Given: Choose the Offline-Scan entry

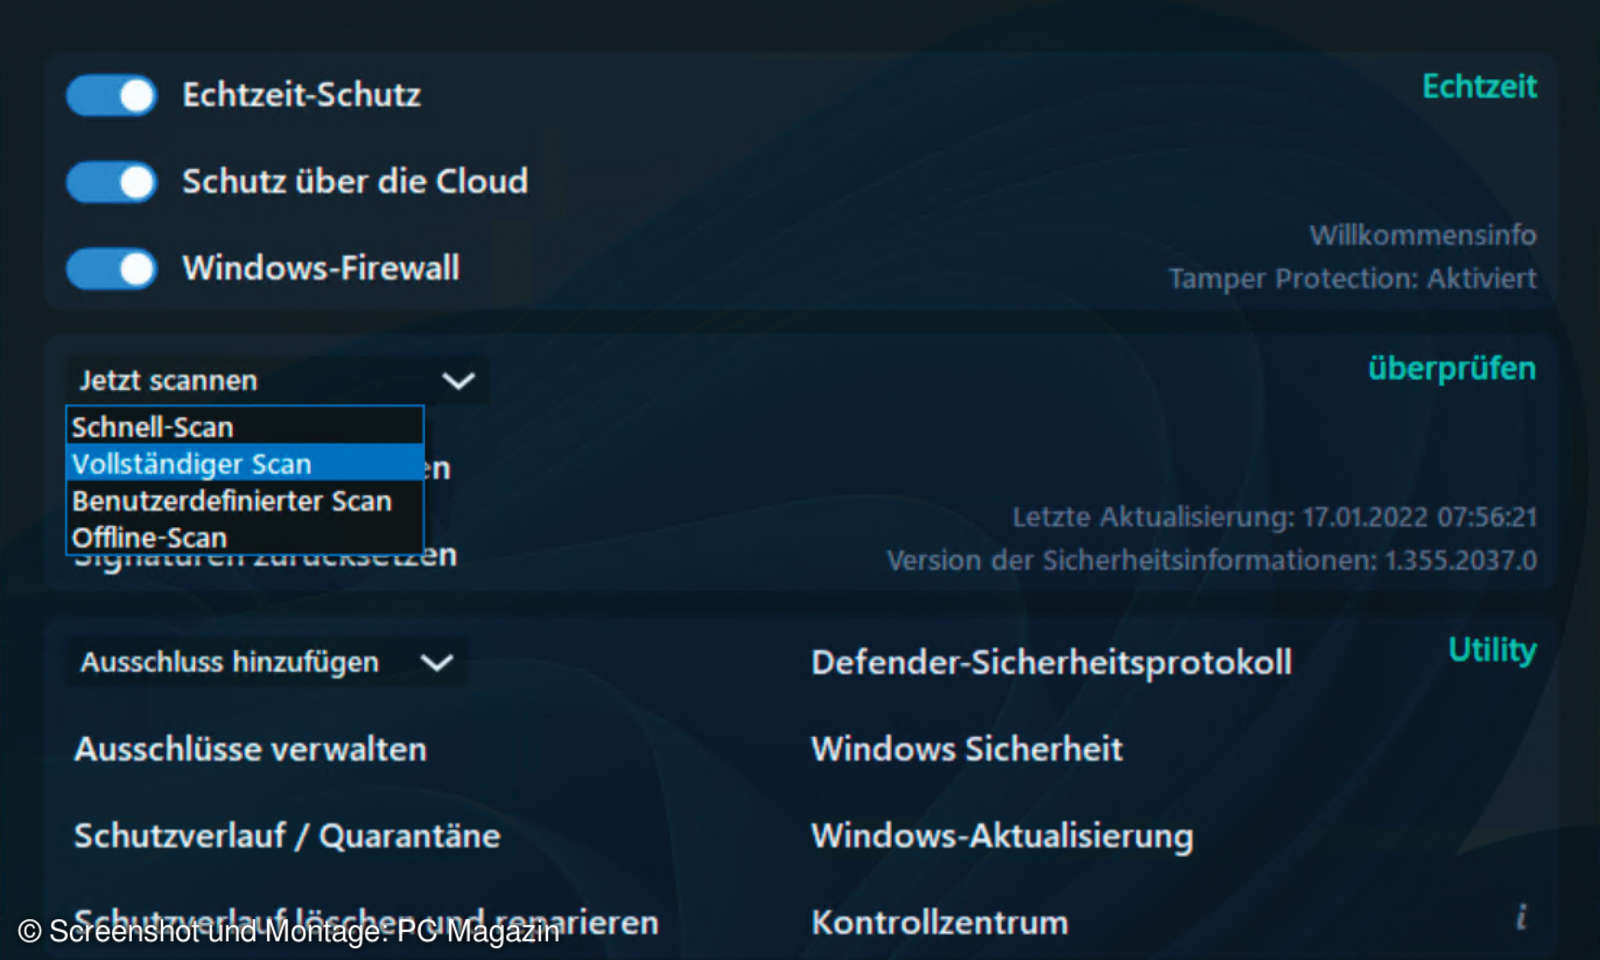Looking at the screenshot, I should point(150,537).
